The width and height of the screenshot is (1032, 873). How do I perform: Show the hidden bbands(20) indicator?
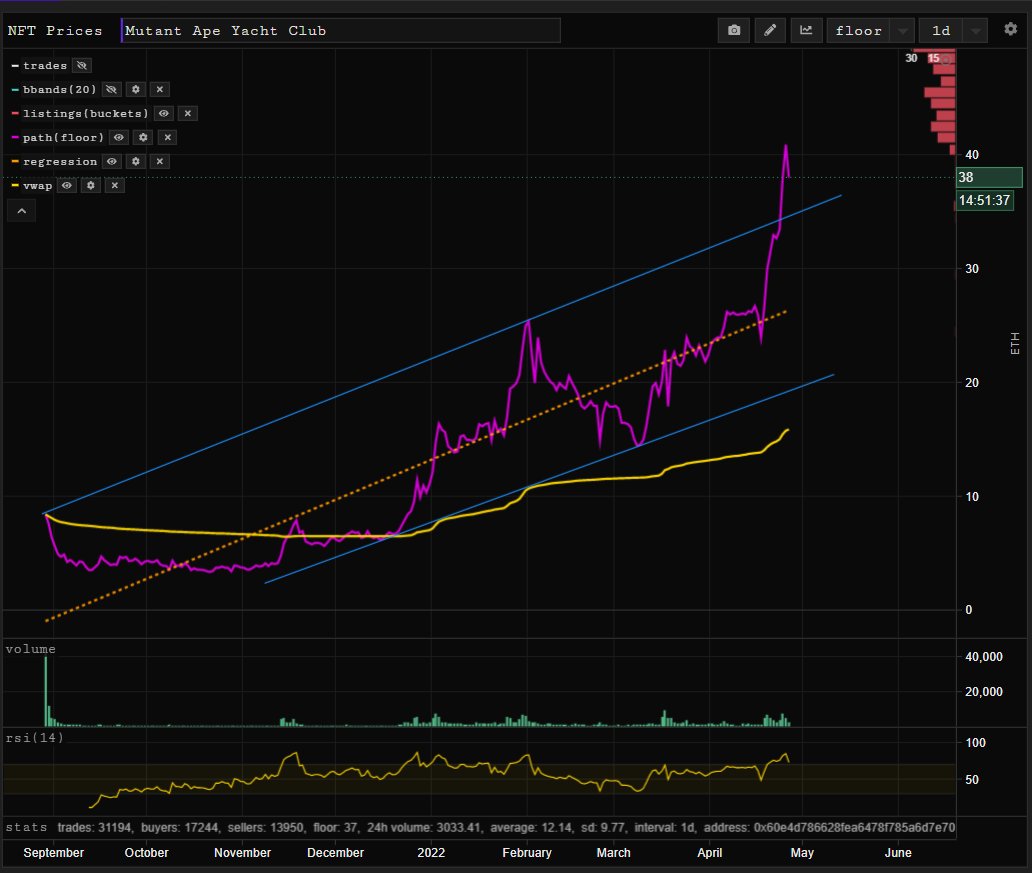111,89
